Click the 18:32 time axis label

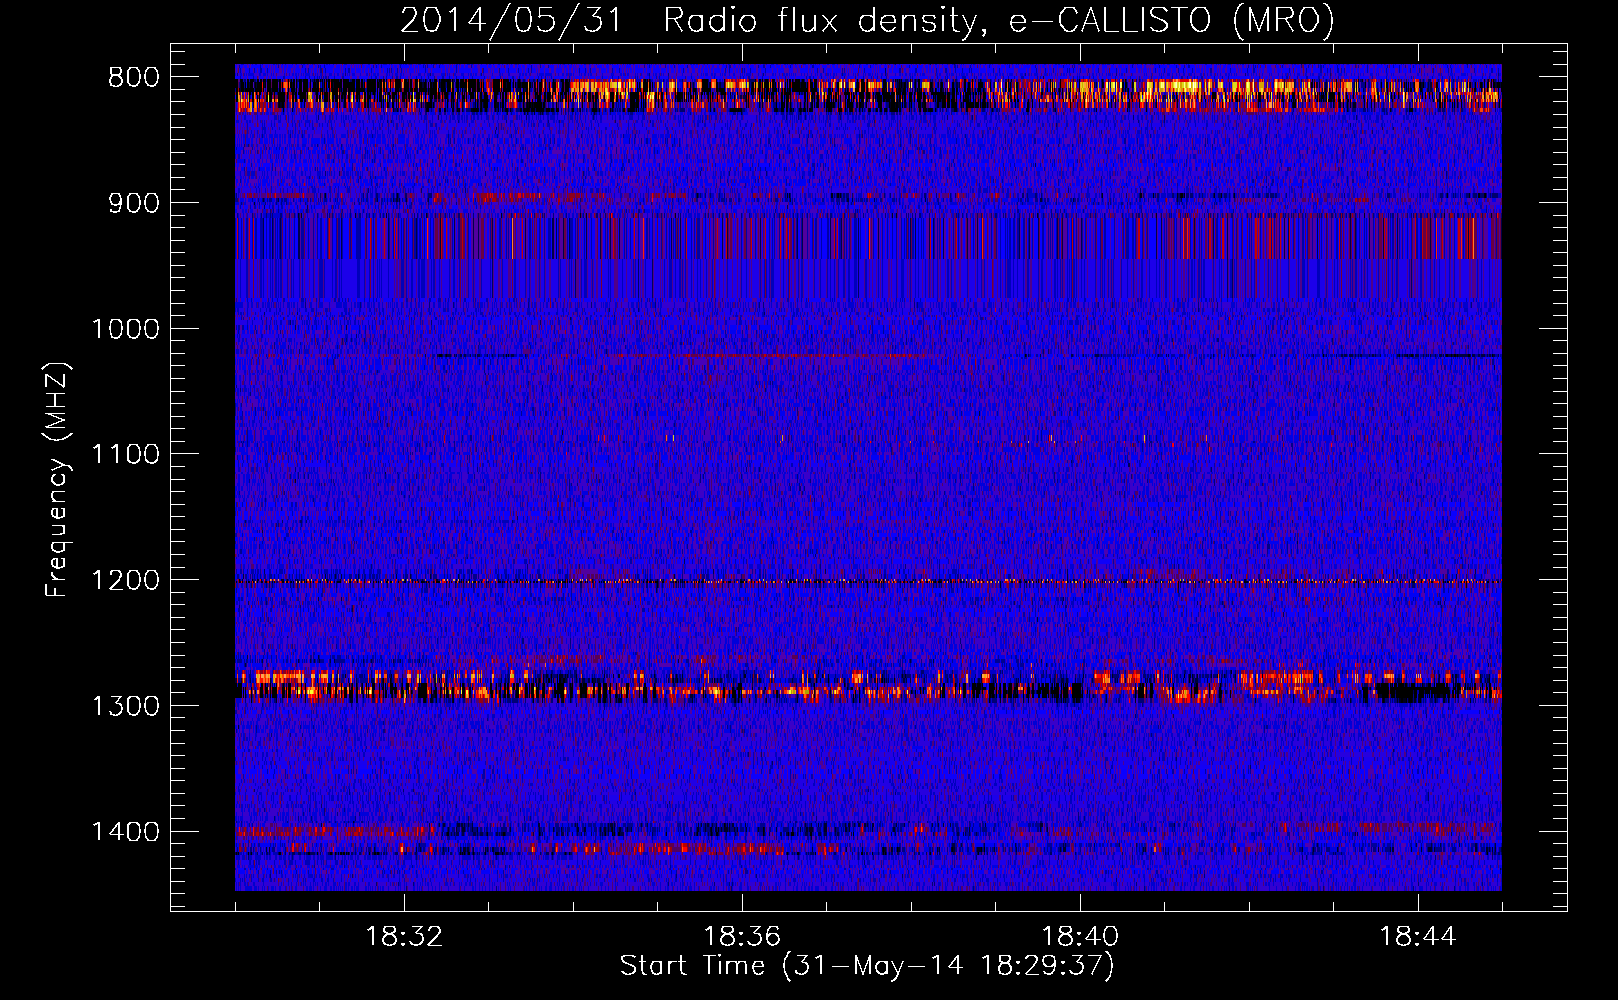404,937
